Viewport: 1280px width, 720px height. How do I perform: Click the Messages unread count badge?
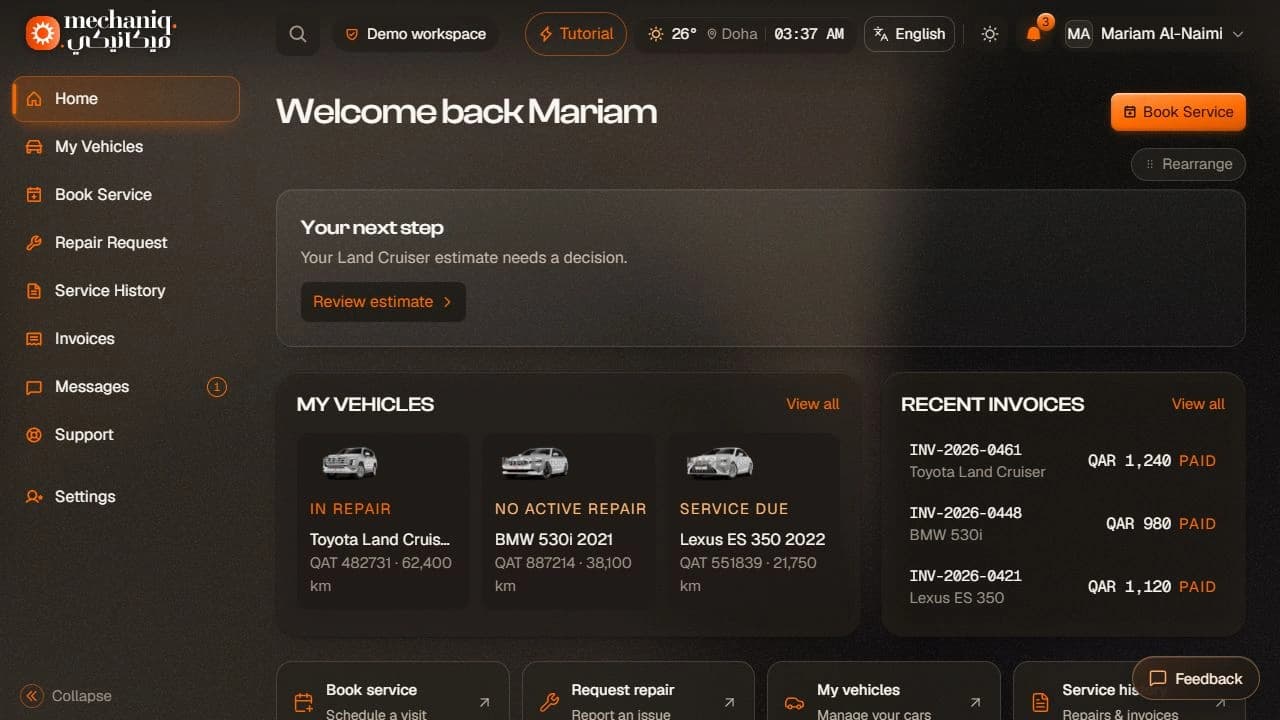tap(217, 387)
